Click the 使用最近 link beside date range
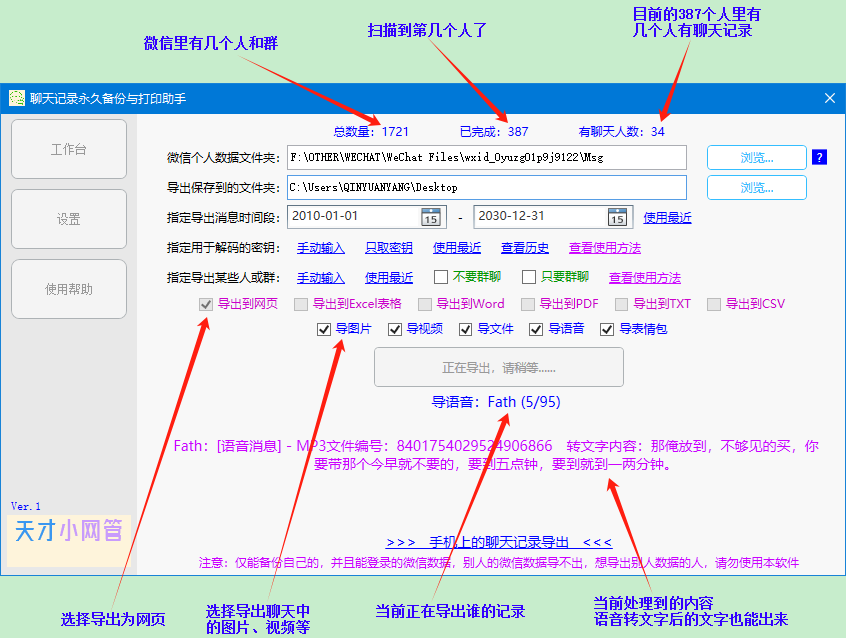The width and height of the screenshot is (846, 638). tap(667, 218)
